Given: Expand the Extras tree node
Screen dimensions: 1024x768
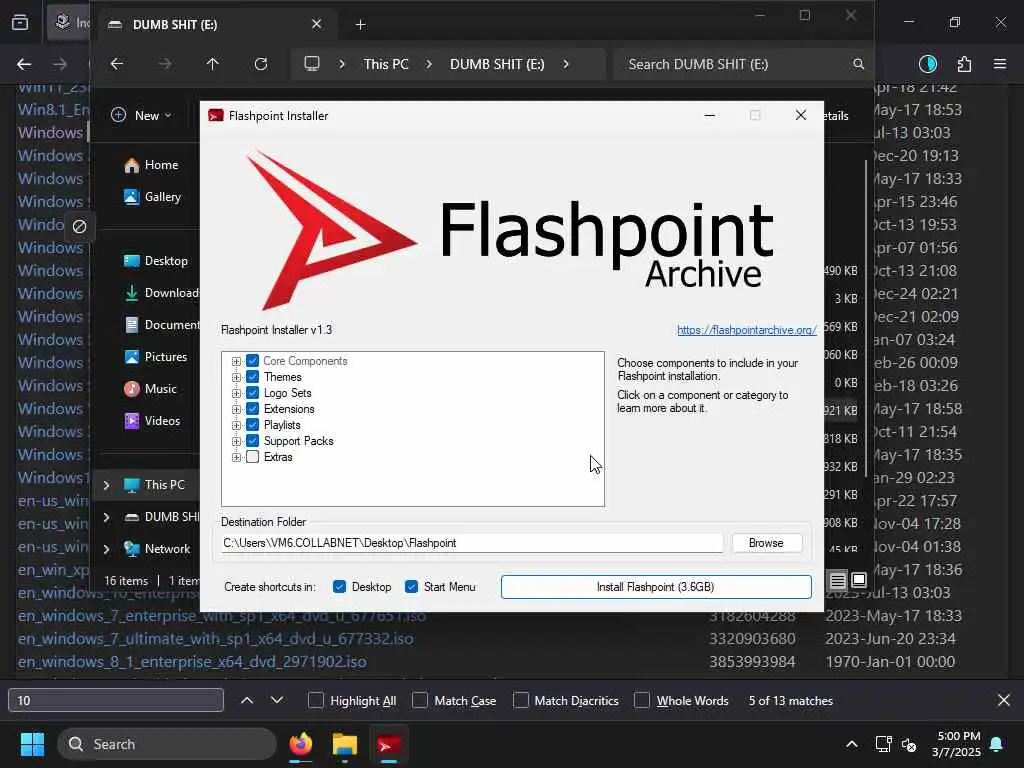Looking at the screenshot, I should tap(236, 457).
